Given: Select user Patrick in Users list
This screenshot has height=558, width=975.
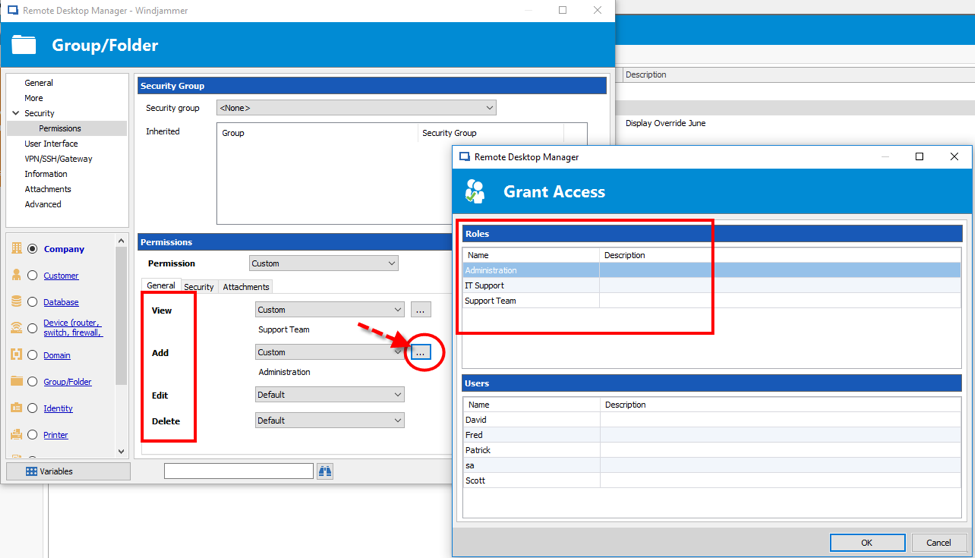Looking at the screenshot, I should point(711,450).
